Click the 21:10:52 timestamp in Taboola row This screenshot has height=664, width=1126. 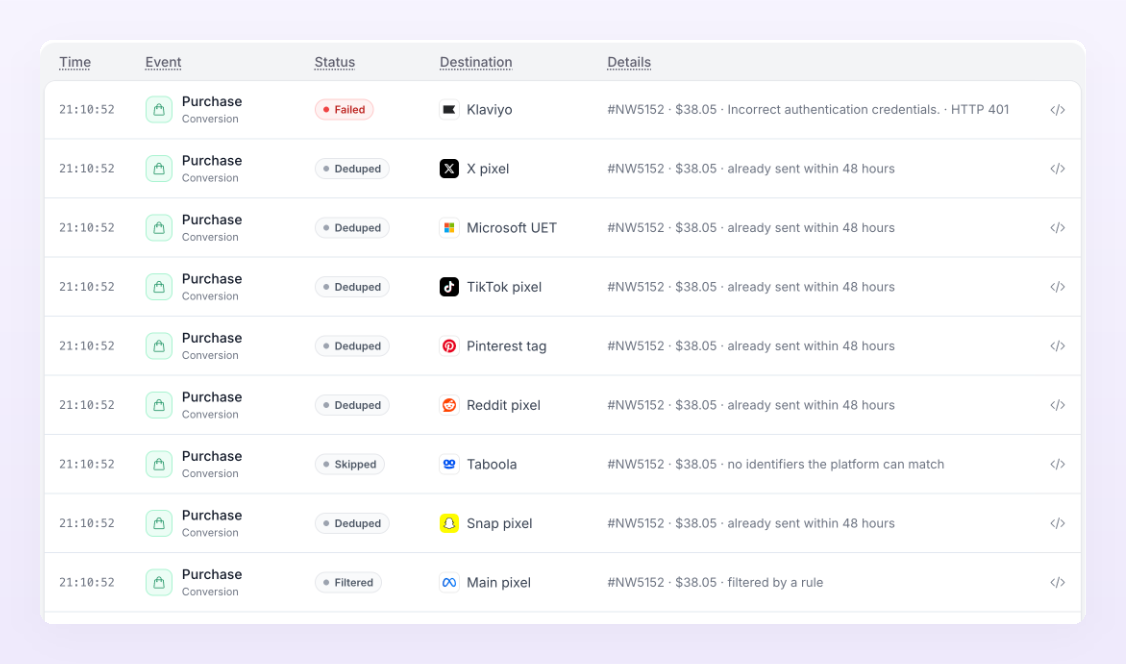click(x=87, y=464)
